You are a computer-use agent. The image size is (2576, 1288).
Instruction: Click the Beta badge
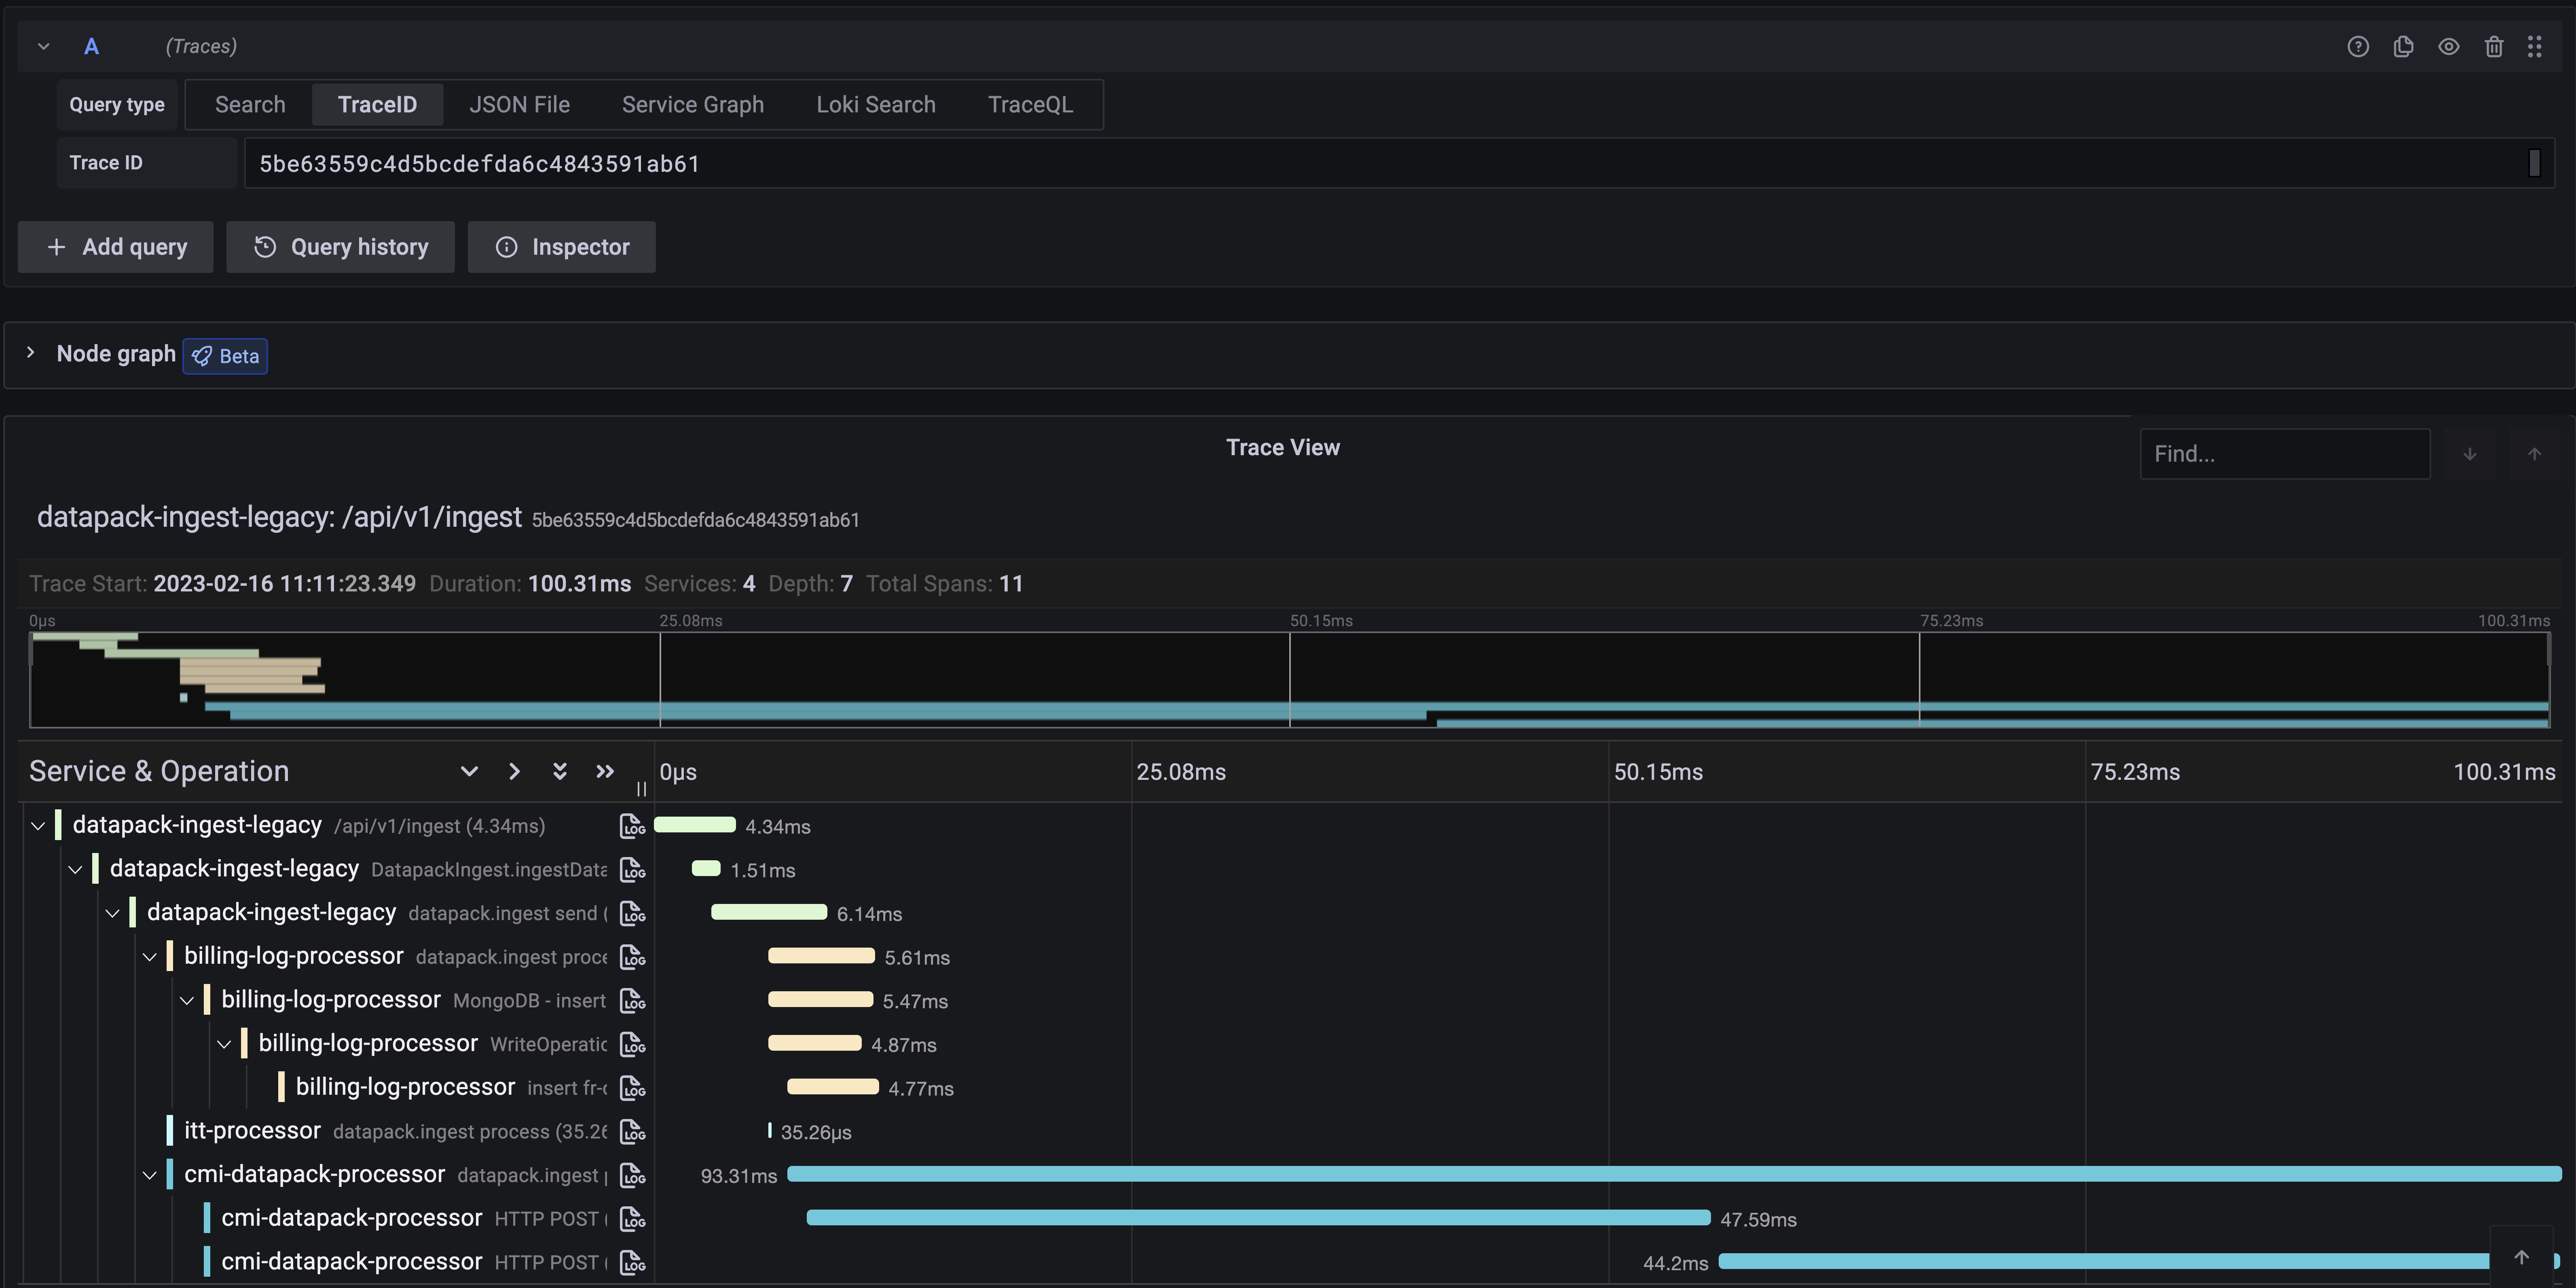click(x=225, y=356)
